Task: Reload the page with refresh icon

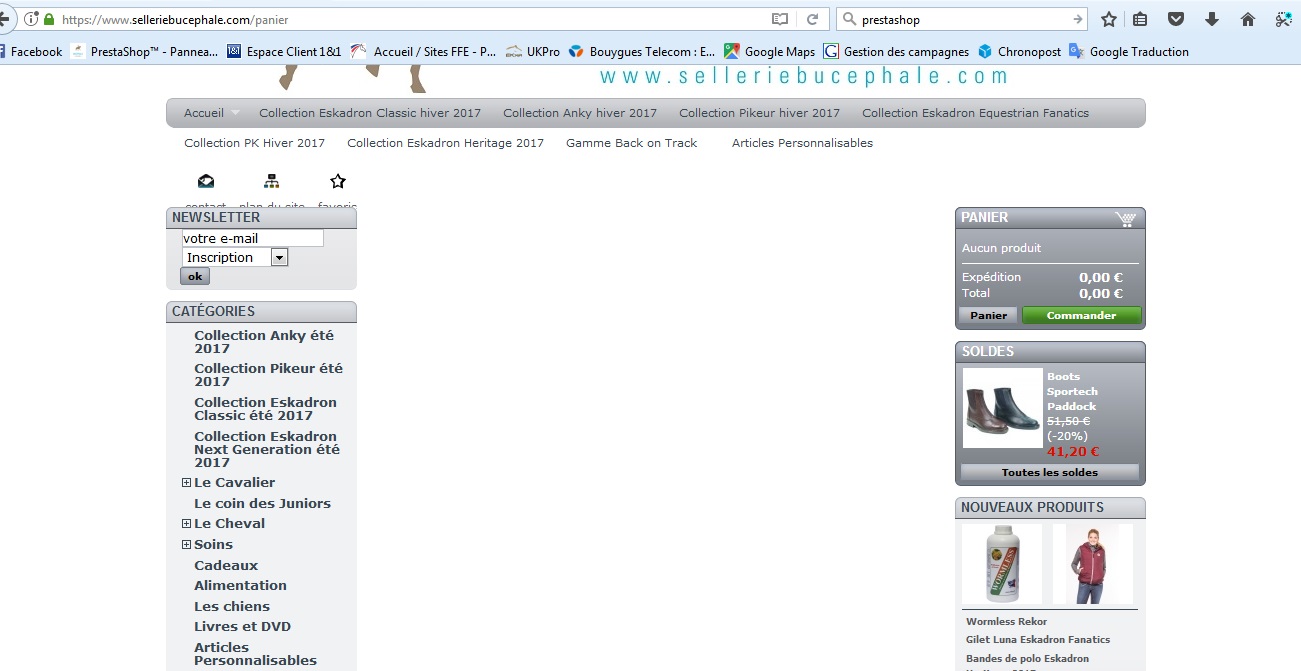Action: [813, 19]
